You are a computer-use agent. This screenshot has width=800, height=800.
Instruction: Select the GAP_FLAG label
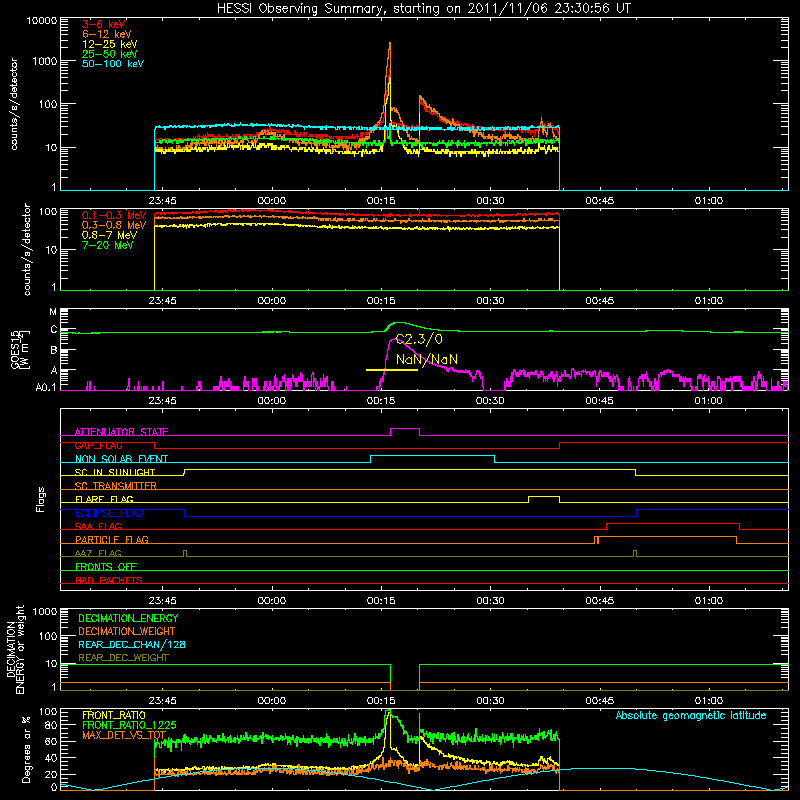98,445
